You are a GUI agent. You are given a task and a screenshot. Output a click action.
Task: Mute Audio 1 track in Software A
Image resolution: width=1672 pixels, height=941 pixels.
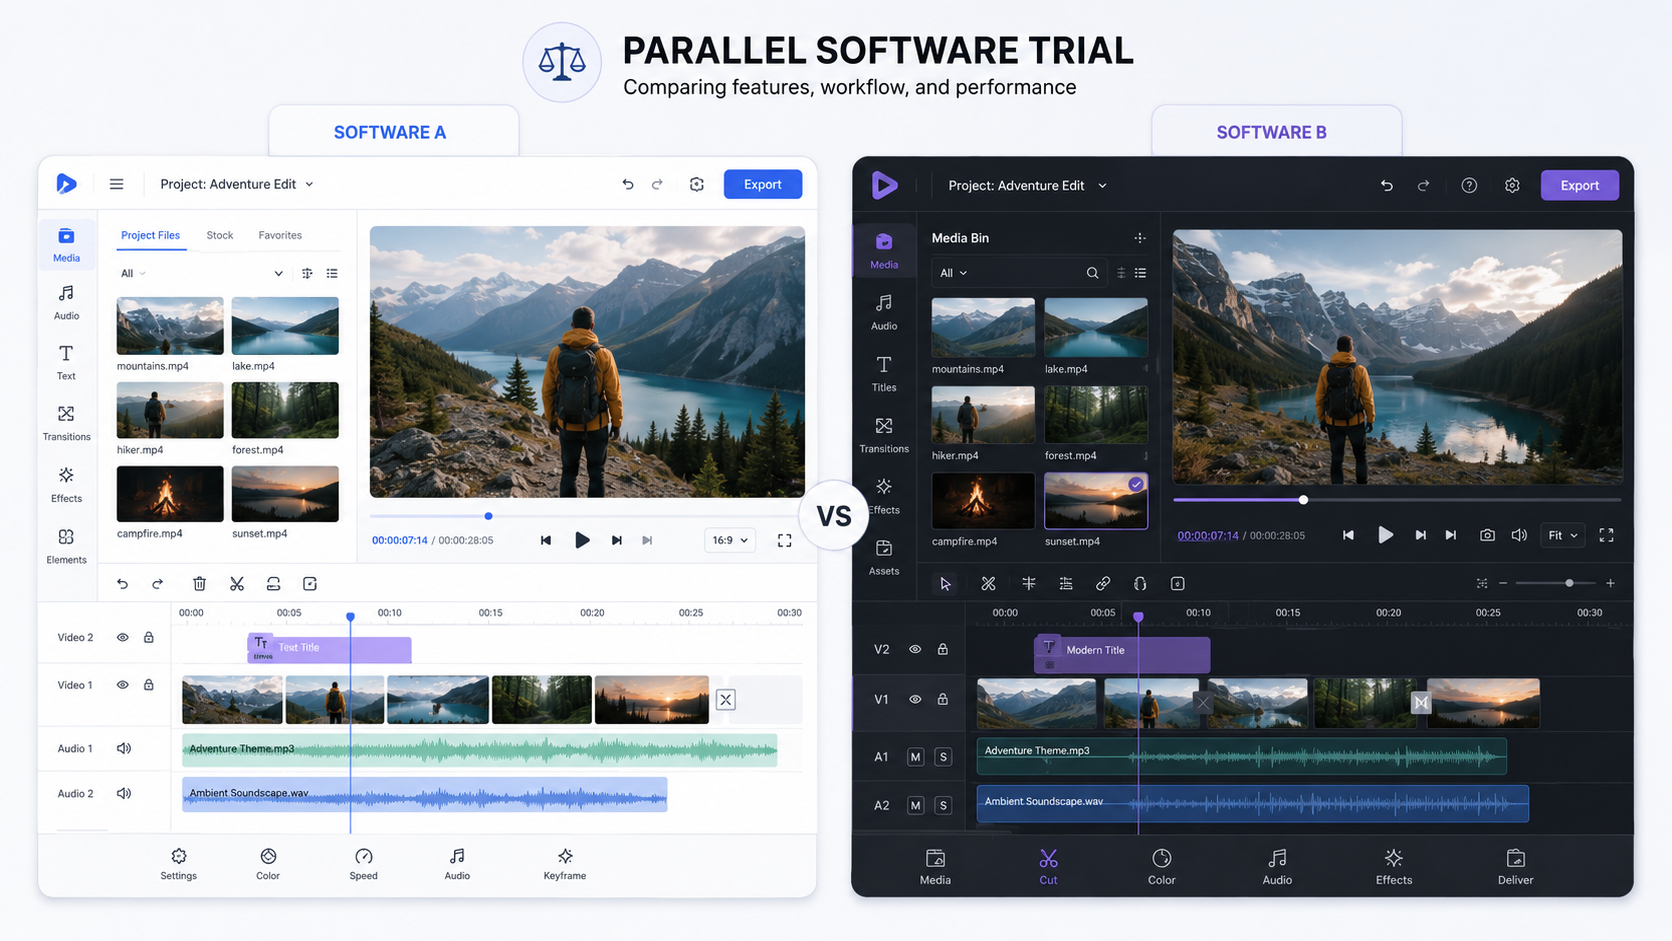[x=124, y=748]
